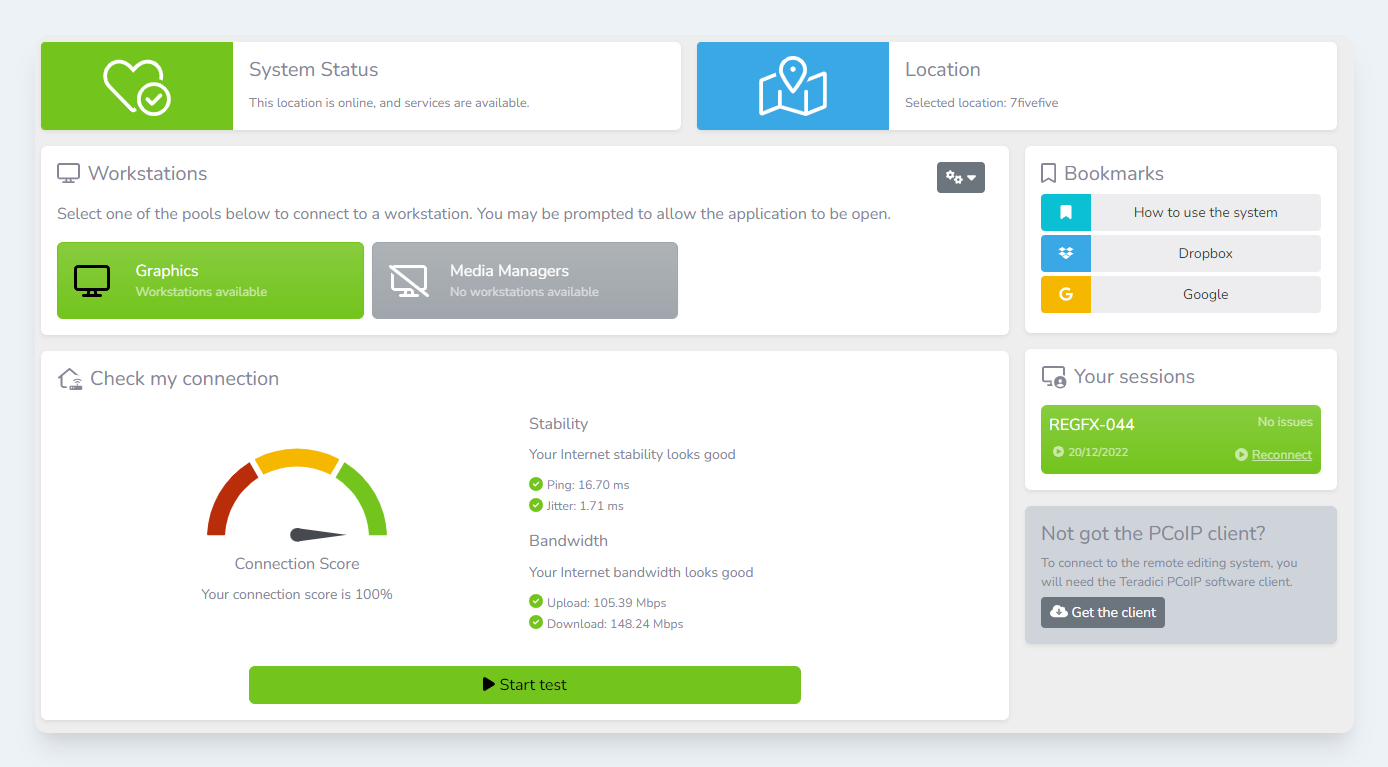Open the Google bookmark link

click(1205, 295)
